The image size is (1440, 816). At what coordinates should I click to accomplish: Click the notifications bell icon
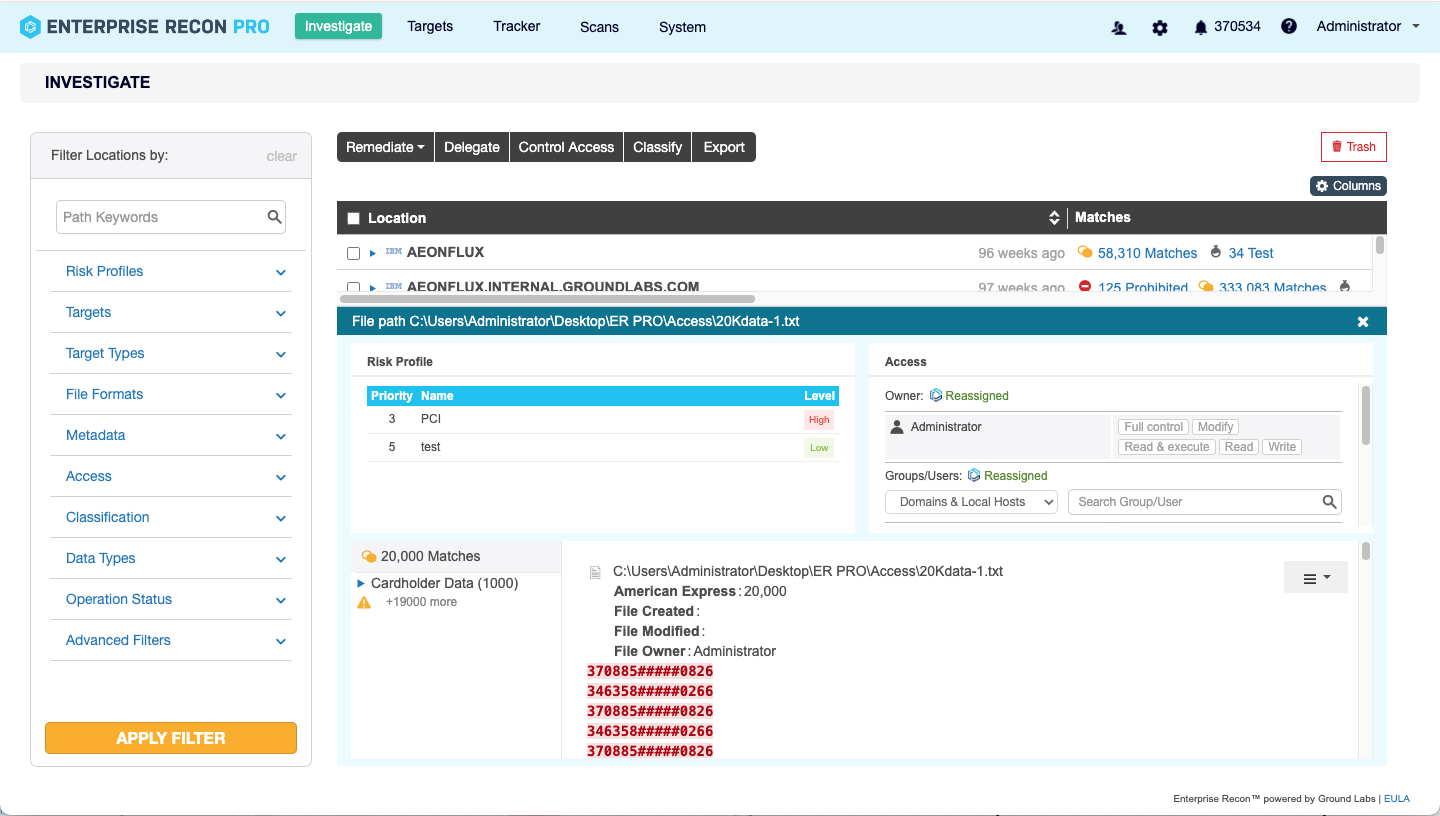[x=1200, y=28]
